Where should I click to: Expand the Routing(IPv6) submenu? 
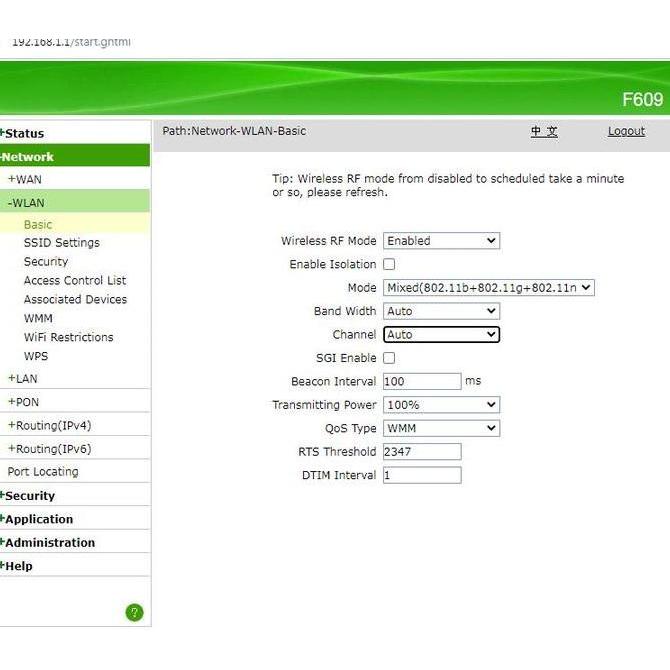[x=50, y=449]
